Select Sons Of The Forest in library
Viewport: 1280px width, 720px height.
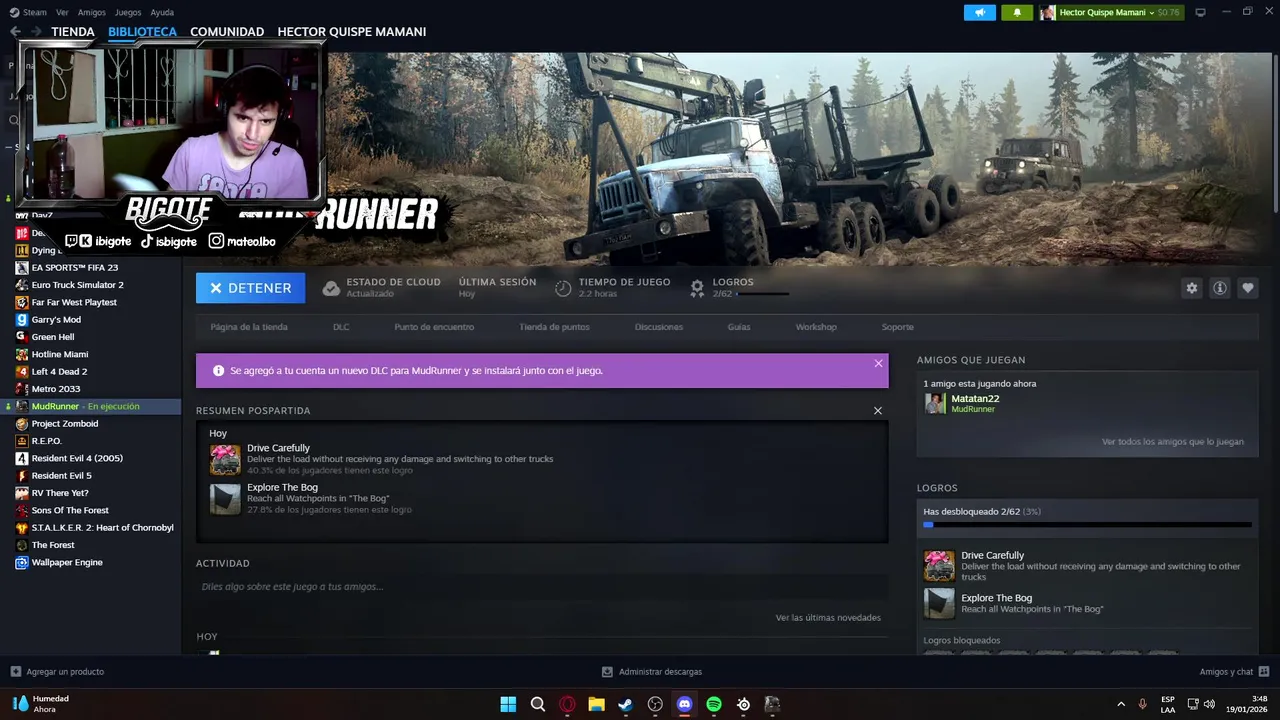point(70,510)
